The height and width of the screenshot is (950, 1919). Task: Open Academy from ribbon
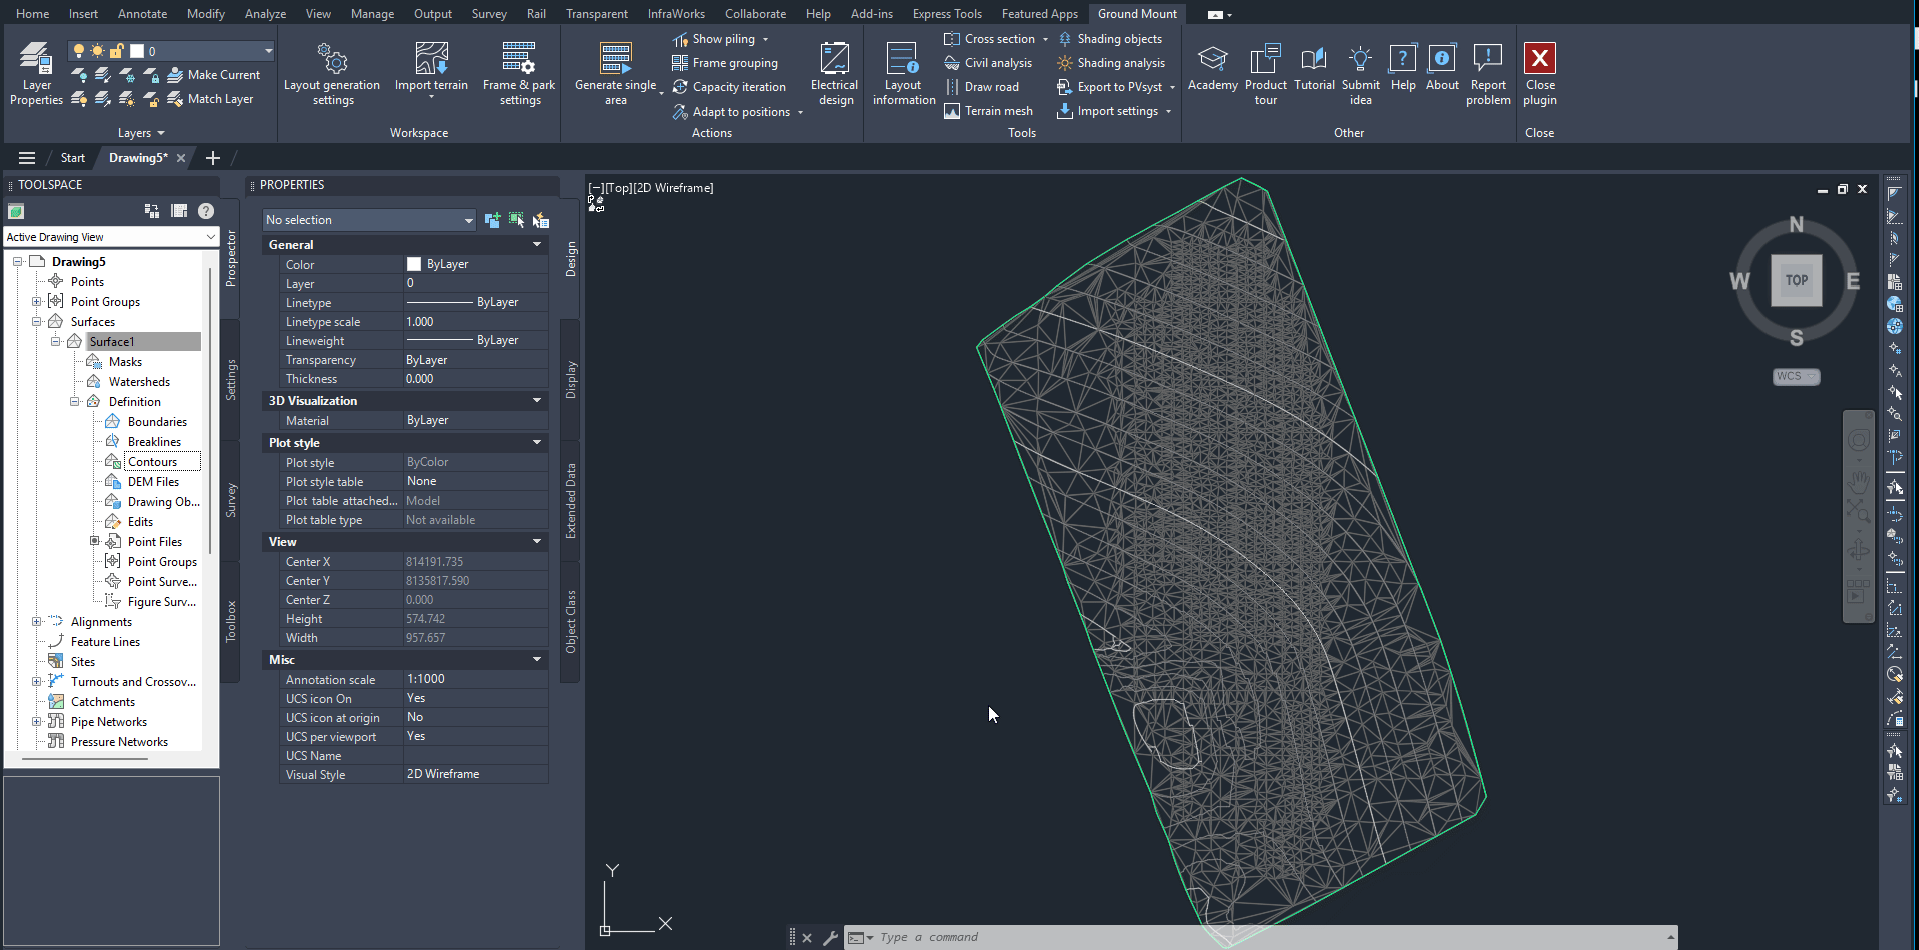pyautogui.click(x=1212, y=67)
